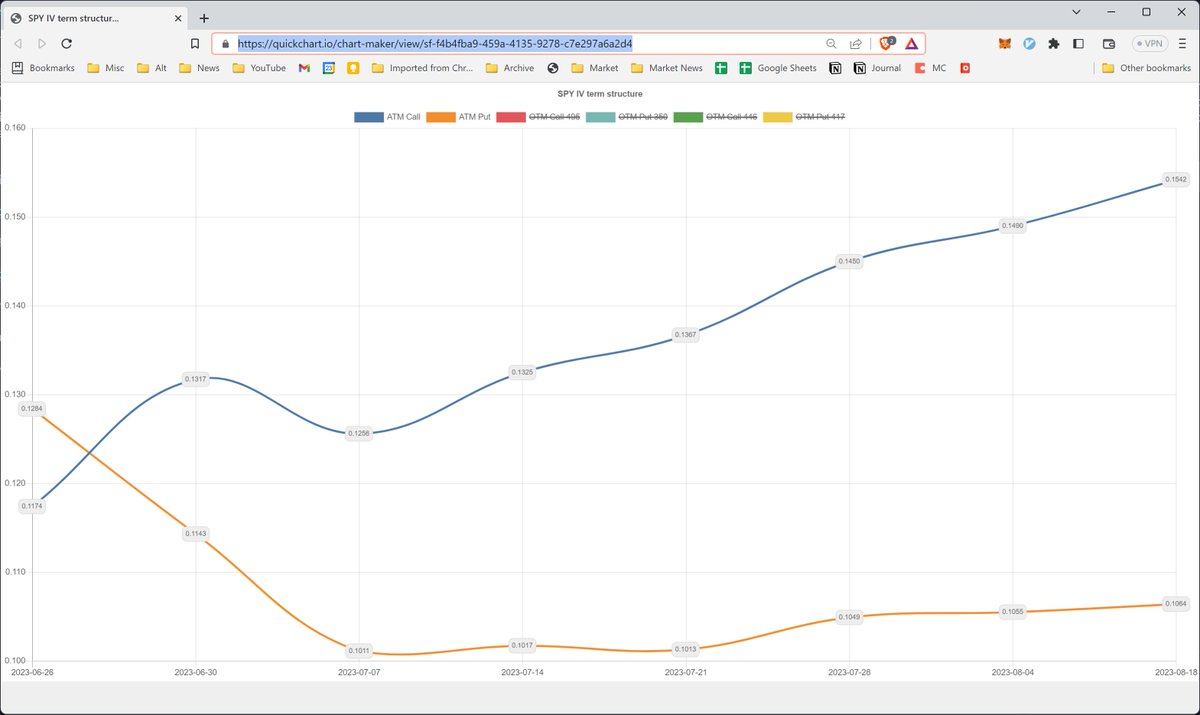Open the Market News bookmarks folder
This screenshot has width=1200, height=715.
(x=666, y=68)
